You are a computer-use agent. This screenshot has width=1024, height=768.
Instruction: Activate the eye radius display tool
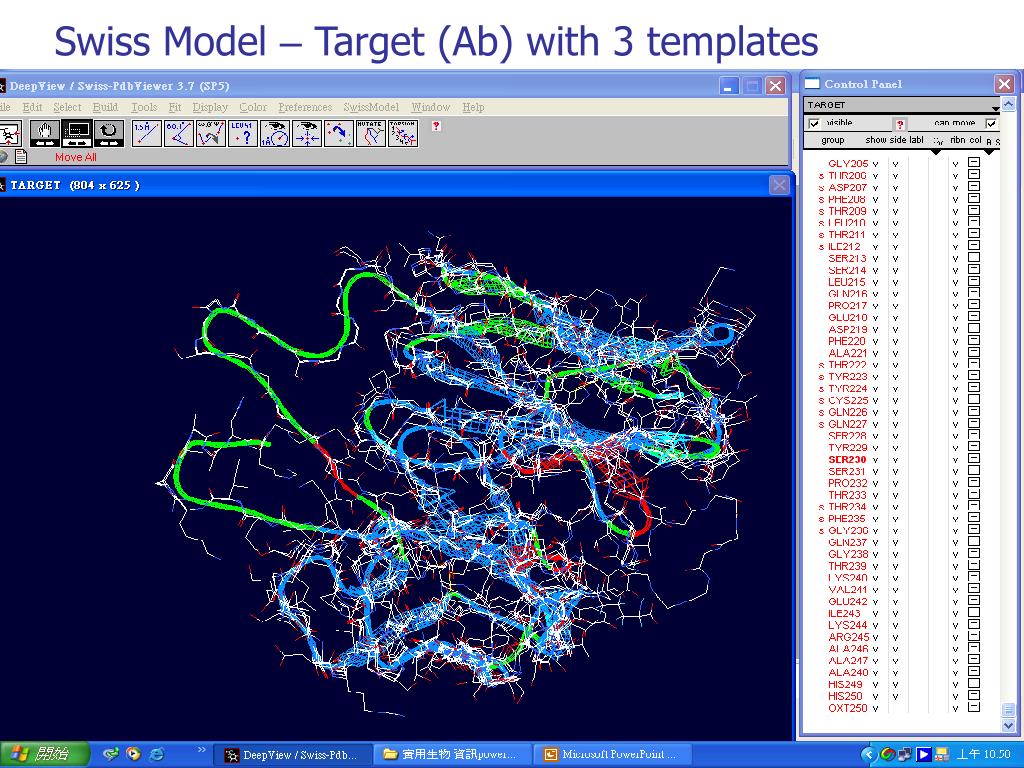(274, 134)
